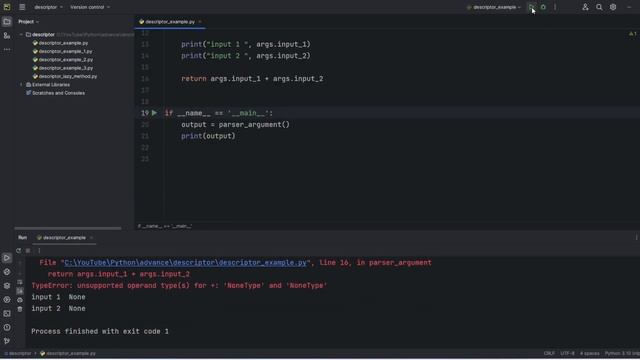This screenshot has width=640, height=360.
Task: Open the Terminal sidebar icon
Action: pyautogui.click(x=7, y=313)
